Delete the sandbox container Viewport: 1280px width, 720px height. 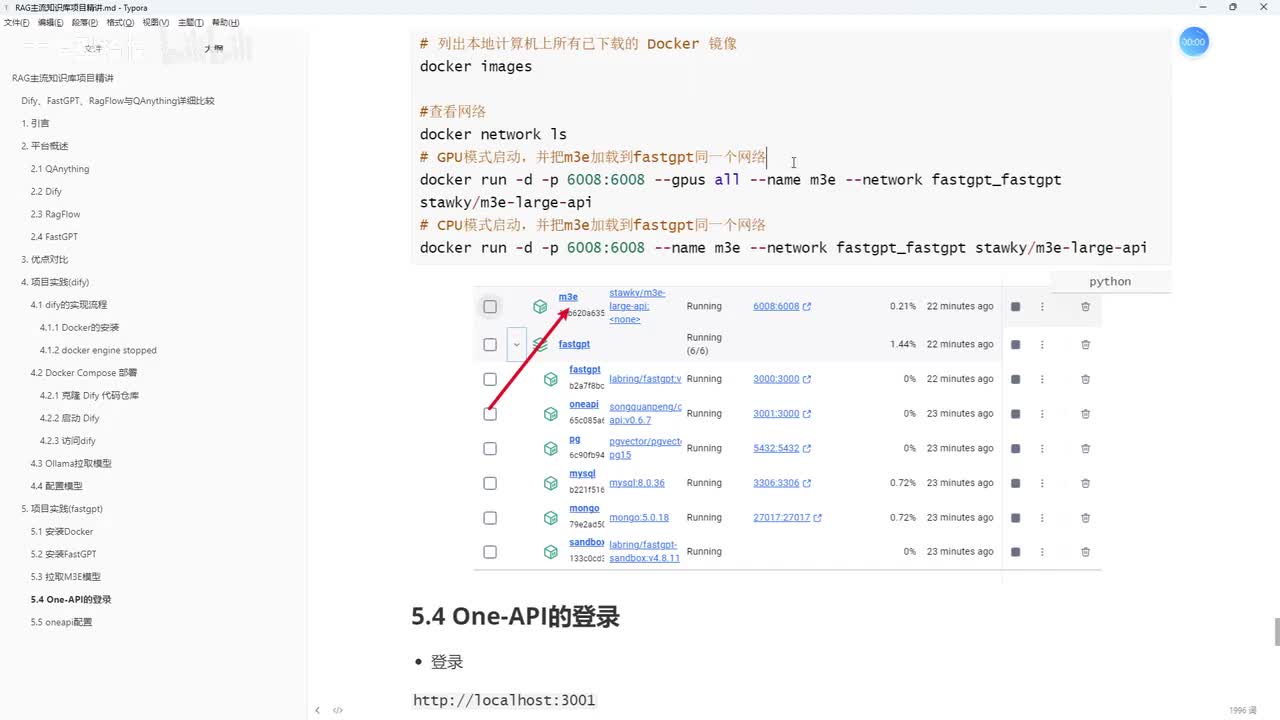pos(1085,552)
